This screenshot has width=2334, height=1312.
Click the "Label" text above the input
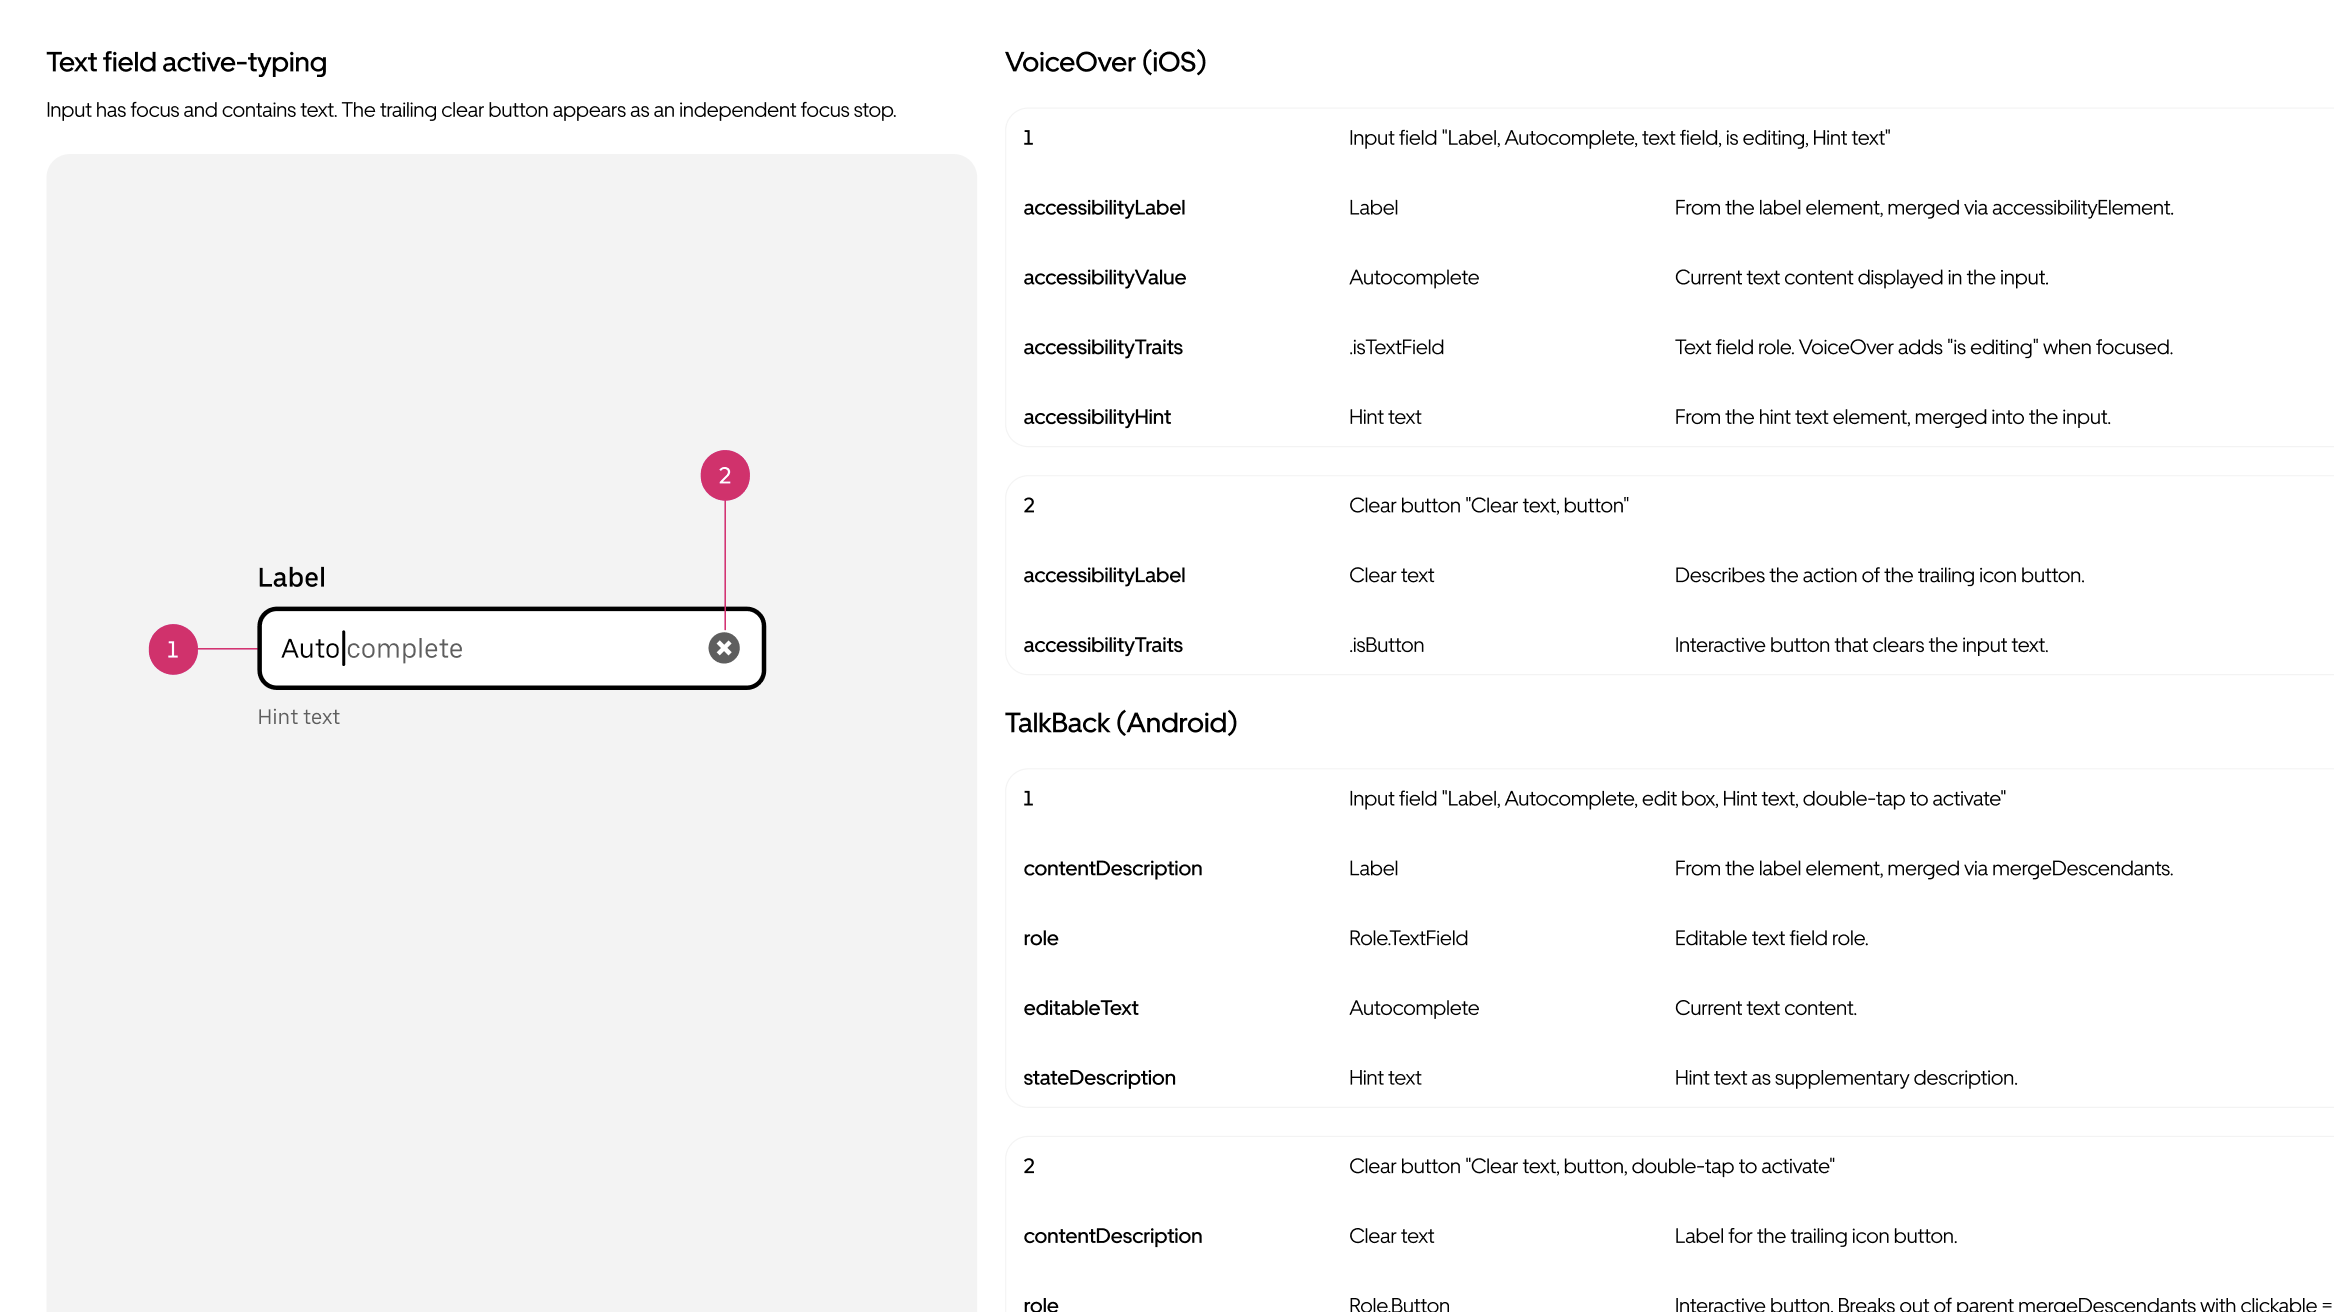(291, 577)
